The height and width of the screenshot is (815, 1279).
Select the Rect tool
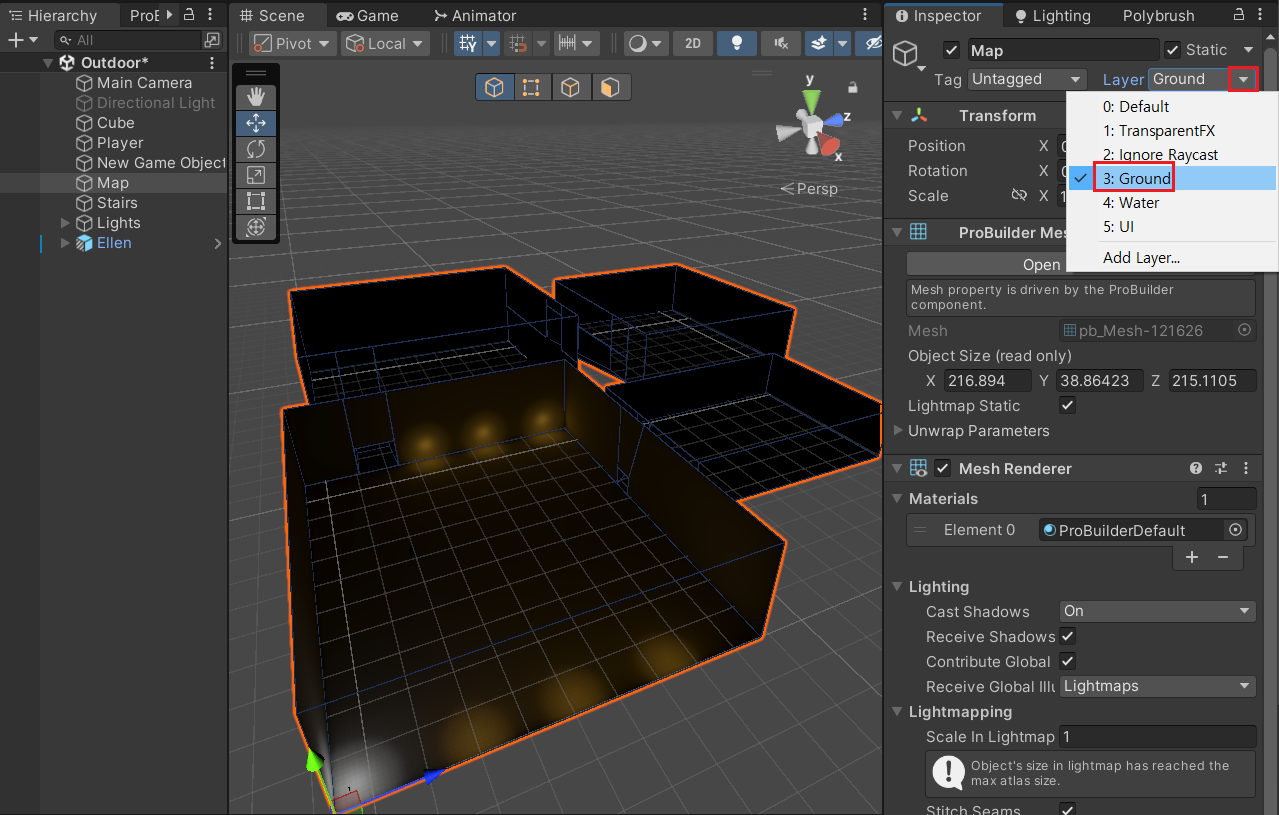coord(256,201)
